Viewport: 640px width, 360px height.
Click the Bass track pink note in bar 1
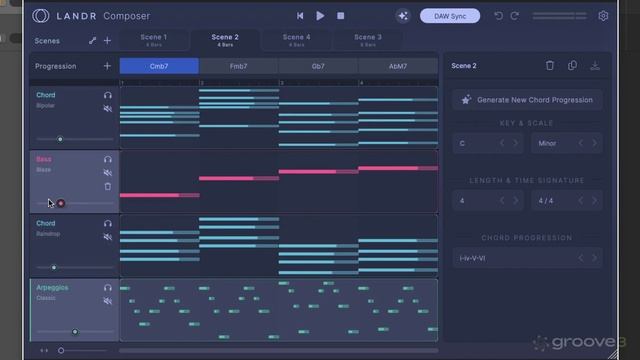point(160,196)
